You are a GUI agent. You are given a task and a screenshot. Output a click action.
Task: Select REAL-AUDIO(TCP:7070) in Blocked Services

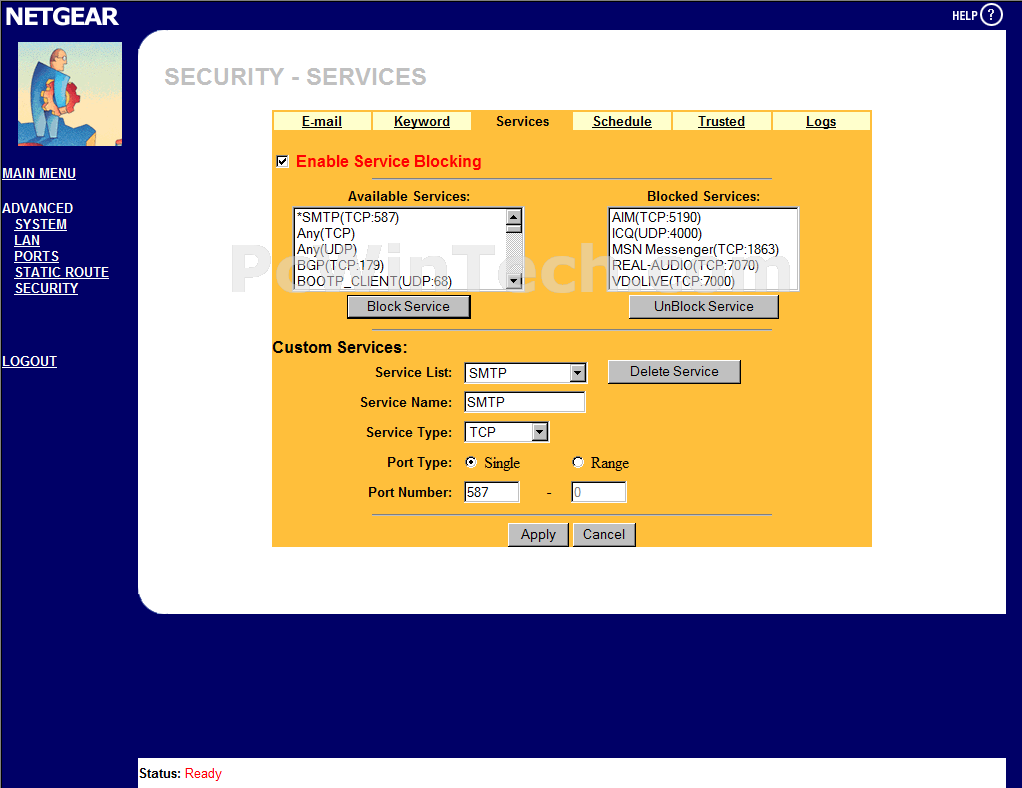(703, 265)
